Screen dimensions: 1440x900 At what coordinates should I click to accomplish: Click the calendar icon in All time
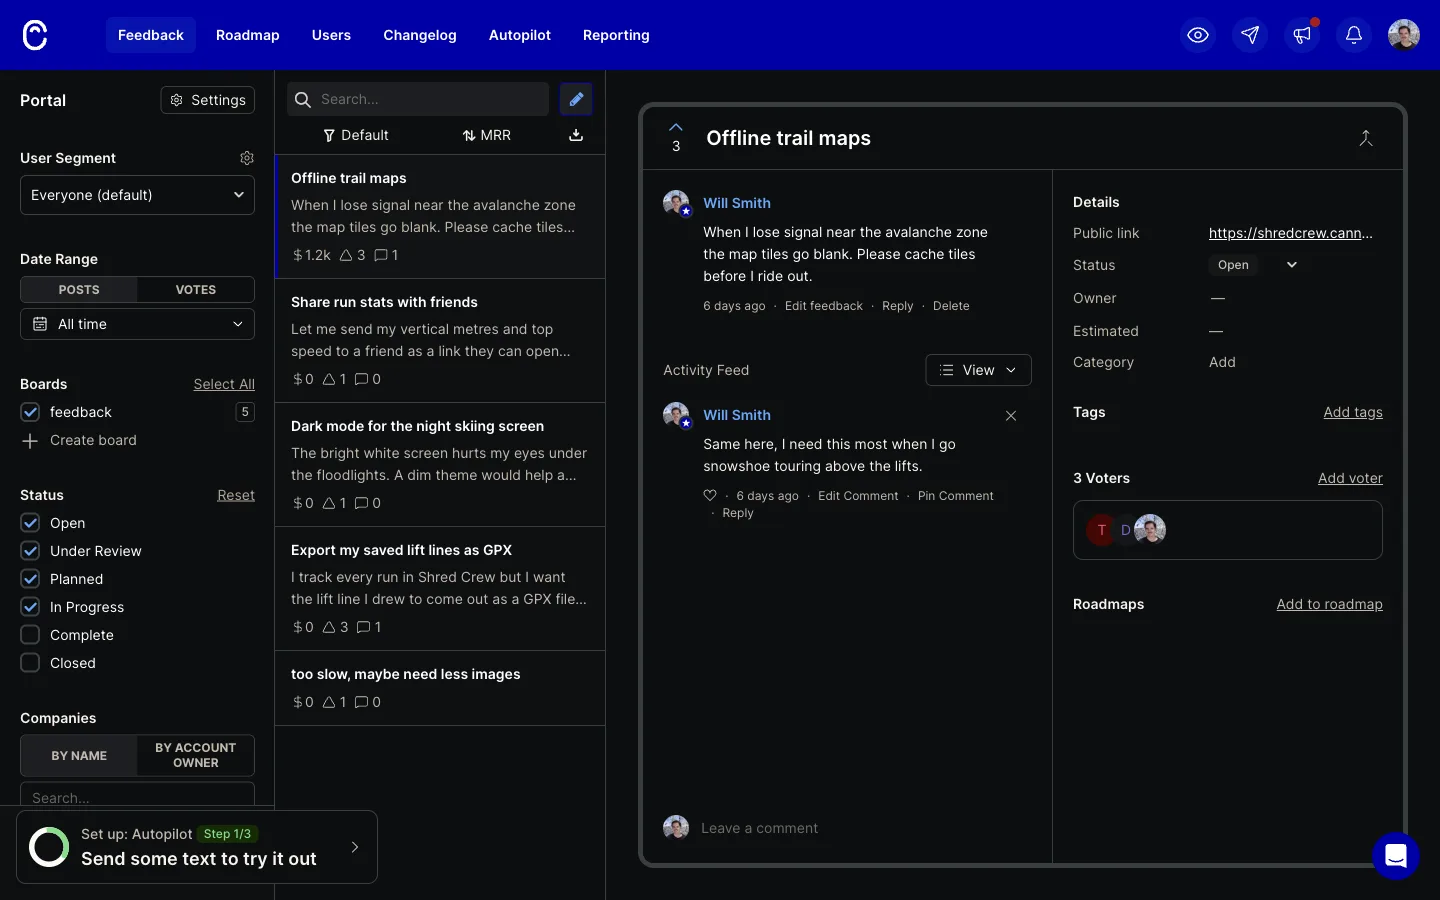(x=40, y=324)
